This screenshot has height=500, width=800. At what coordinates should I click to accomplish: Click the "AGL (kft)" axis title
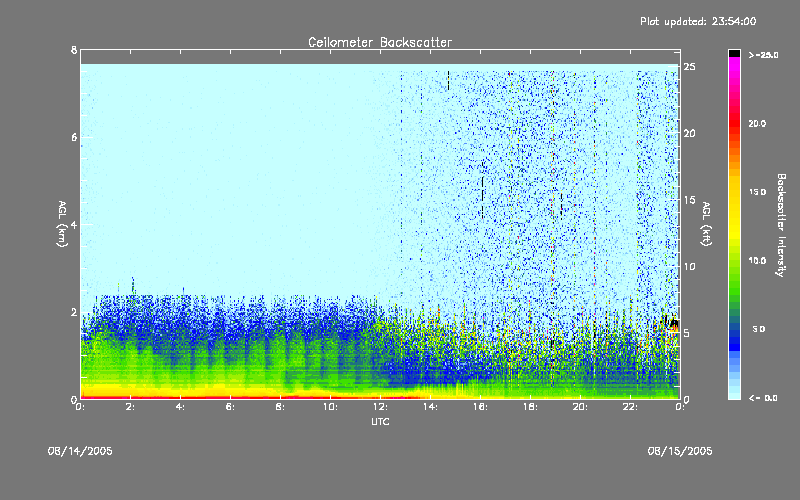coord(707,224)
